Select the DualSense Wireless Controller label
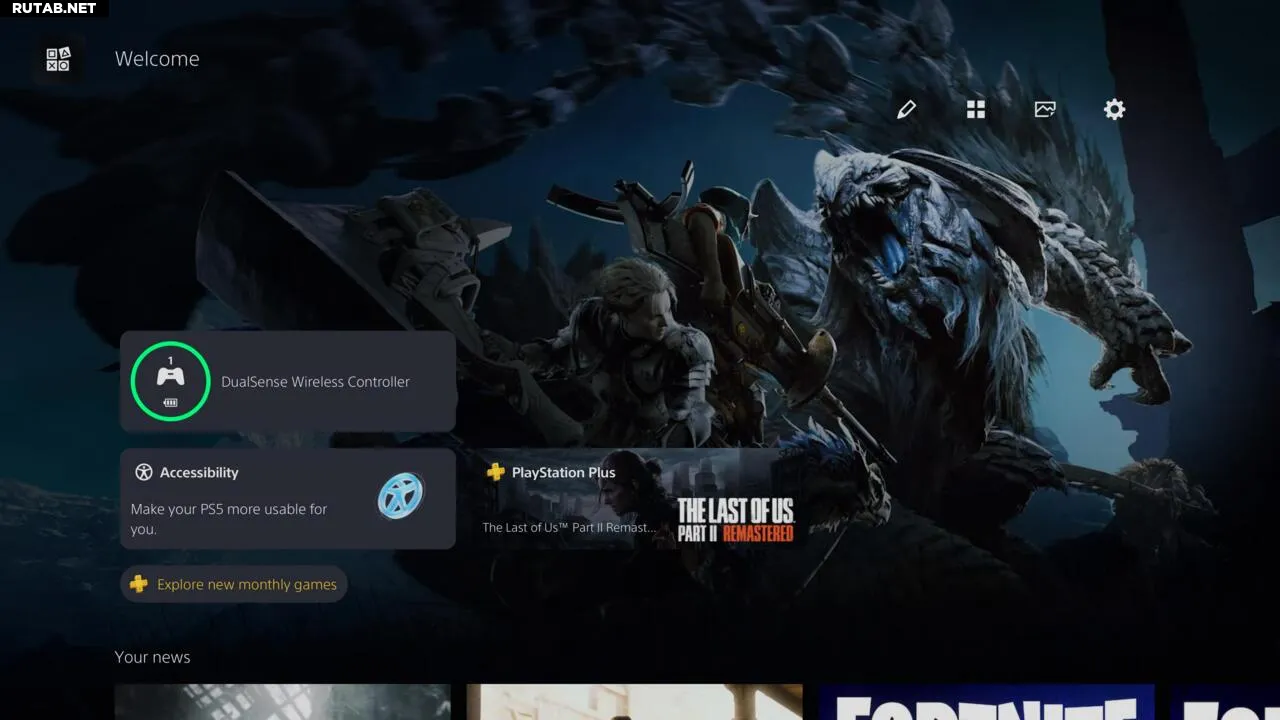 click(315, 382)
